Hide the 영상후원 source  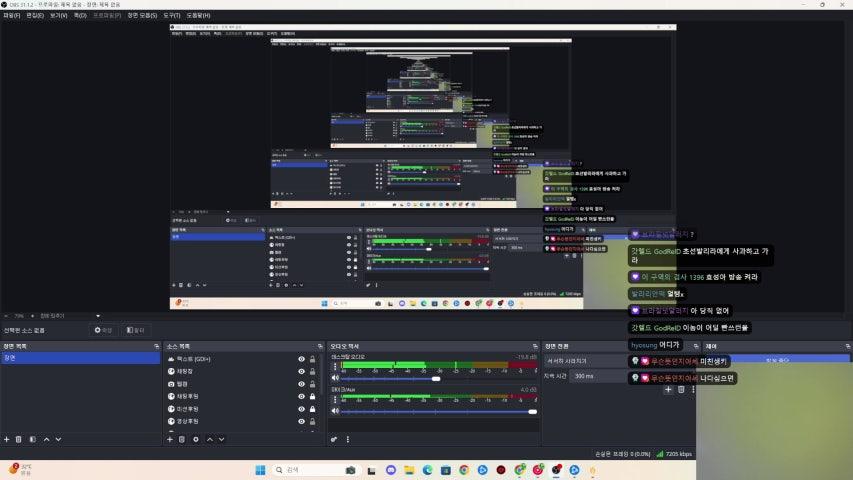[x=301, y=421]
